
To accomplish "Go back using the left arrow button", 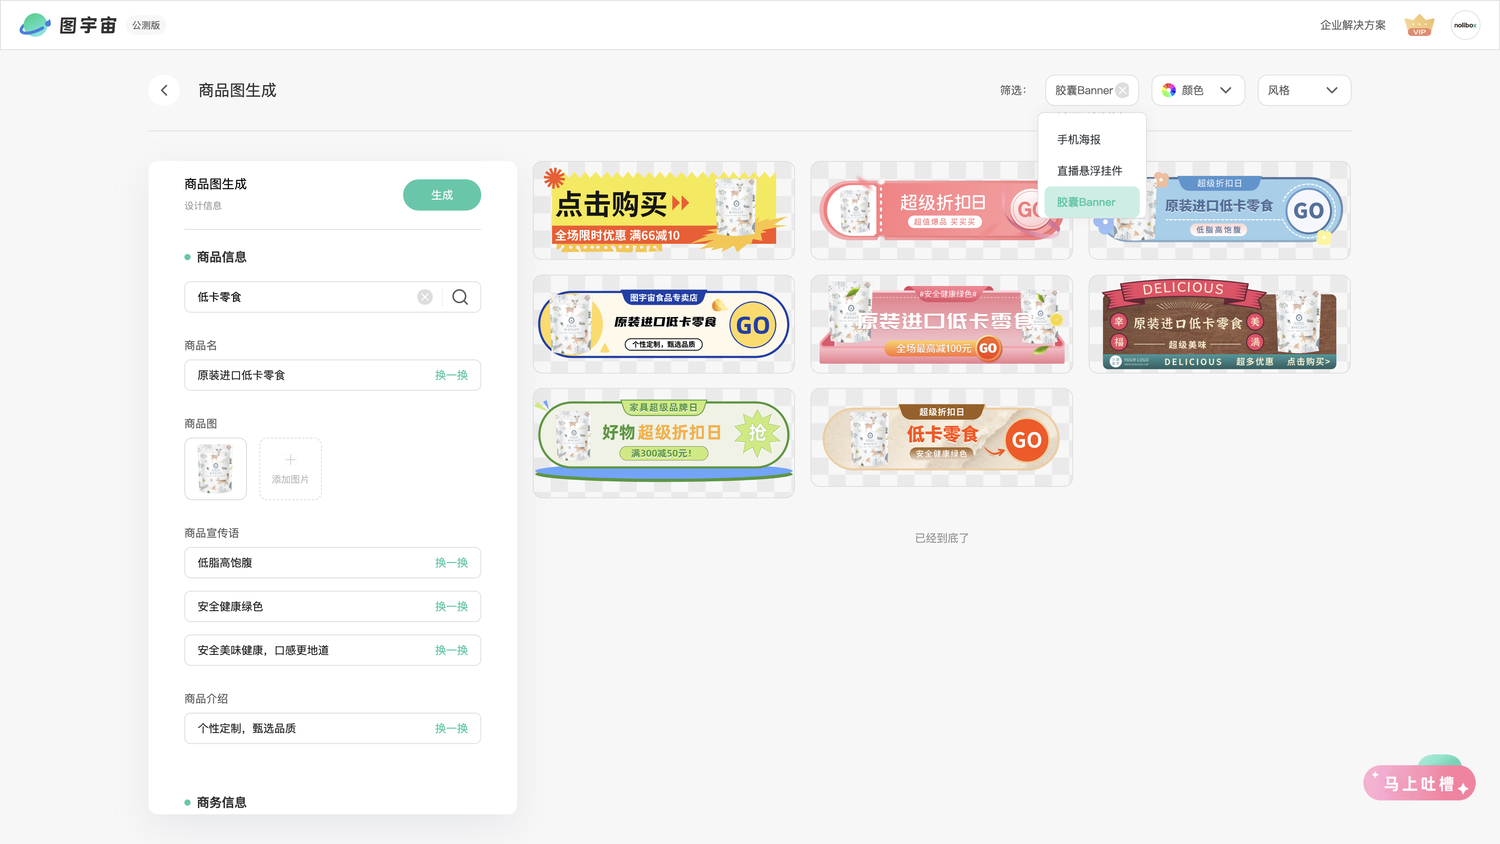I will coord(164,90).
